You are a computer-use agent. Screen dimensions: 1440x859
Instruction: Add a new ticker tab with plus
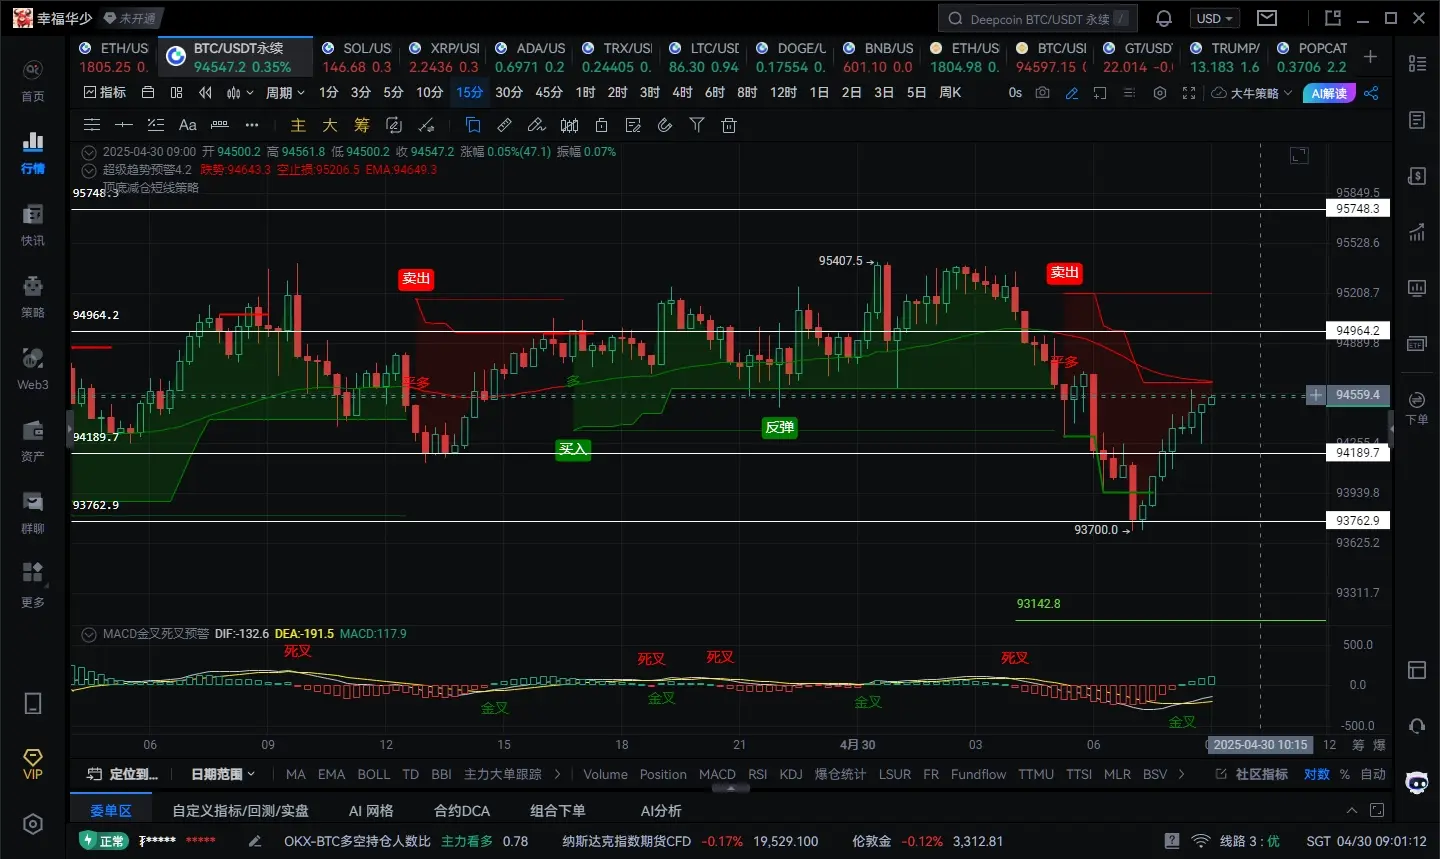[x=1370, y=57]
